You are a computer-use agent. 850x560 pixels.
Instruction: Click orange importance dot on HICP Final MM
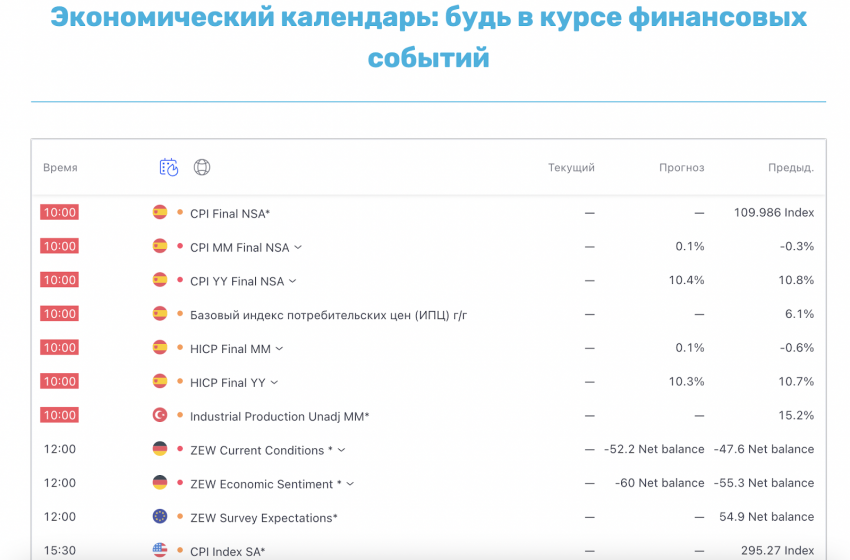pyautogui.click(x=180, y=347)
